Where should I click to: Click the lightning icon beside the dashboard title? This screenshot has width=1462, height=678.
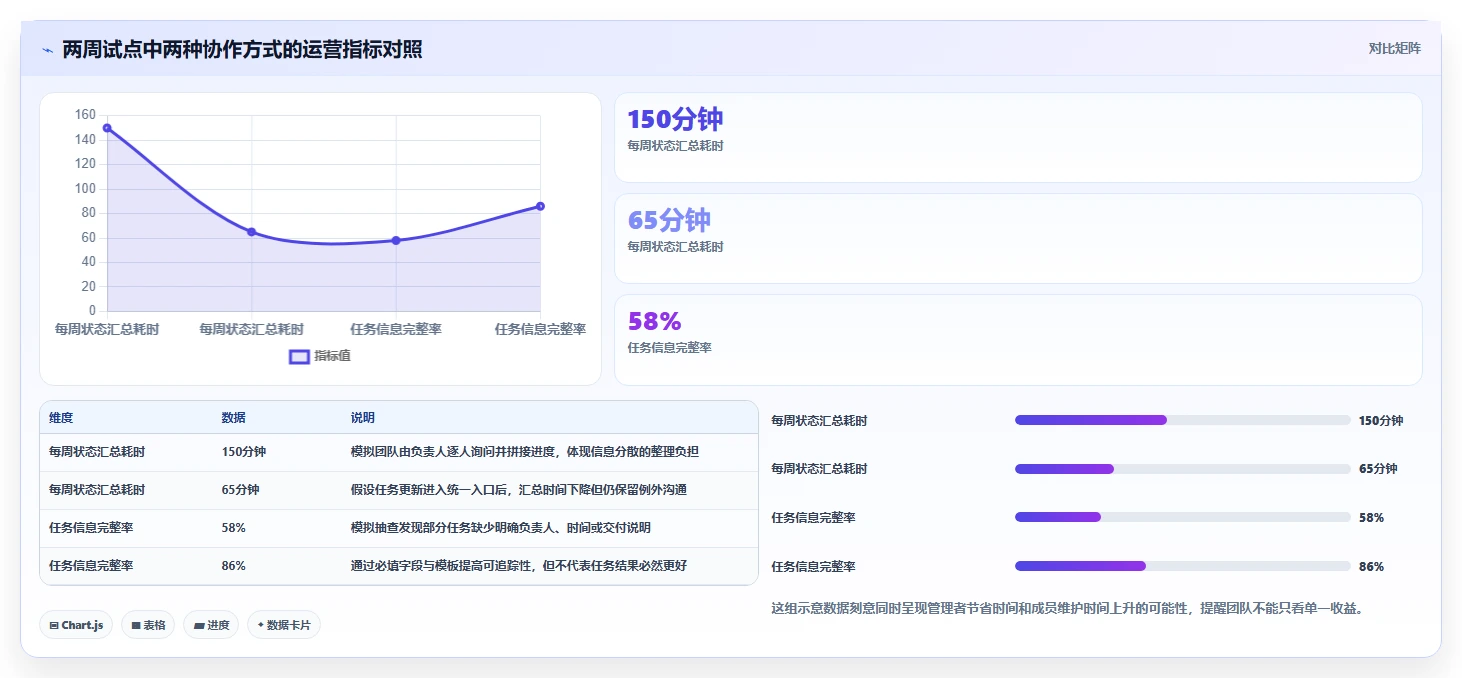pos(47,49)
